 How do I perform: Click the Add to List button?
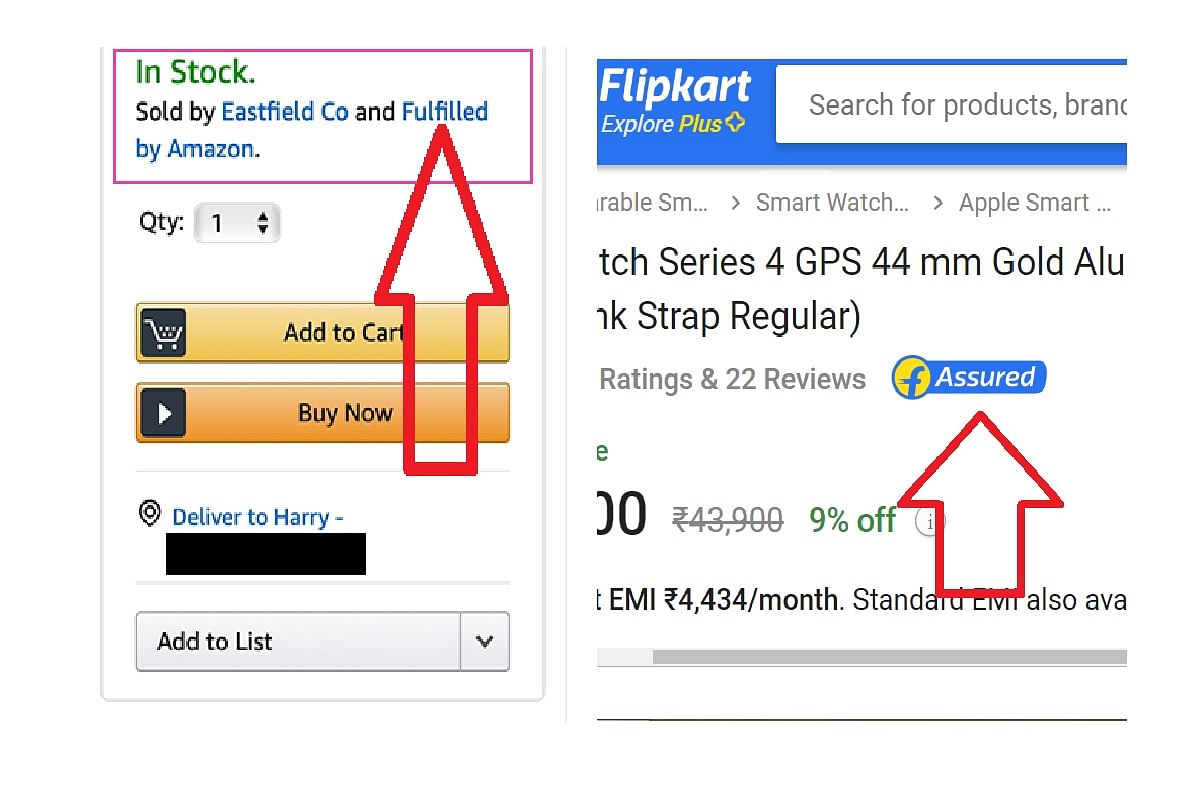pyautogui.click(x=298, y=641)
